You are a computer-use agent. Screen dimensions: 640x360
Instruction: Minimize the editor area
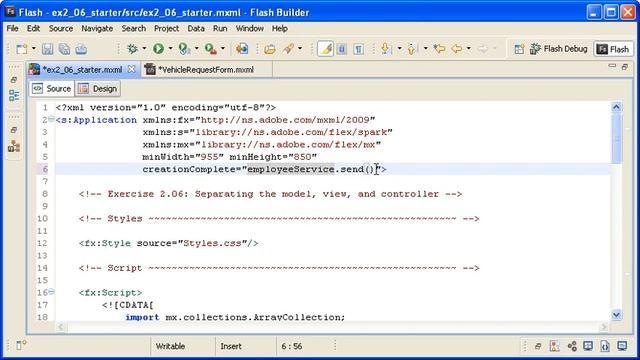coord(612,66)
